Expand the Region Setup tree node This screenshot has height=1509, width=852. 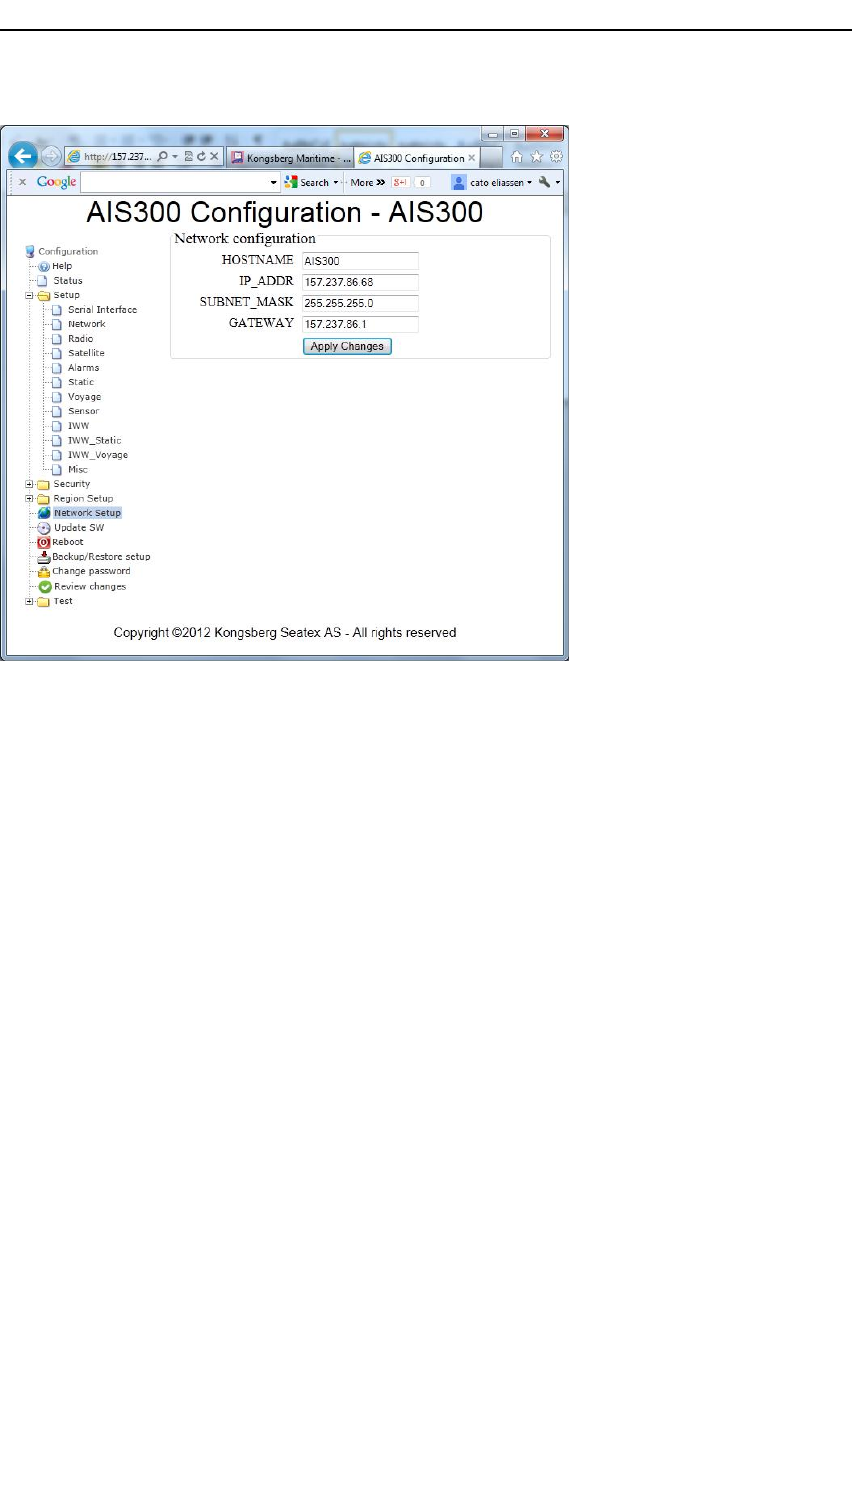click(29, 499)
